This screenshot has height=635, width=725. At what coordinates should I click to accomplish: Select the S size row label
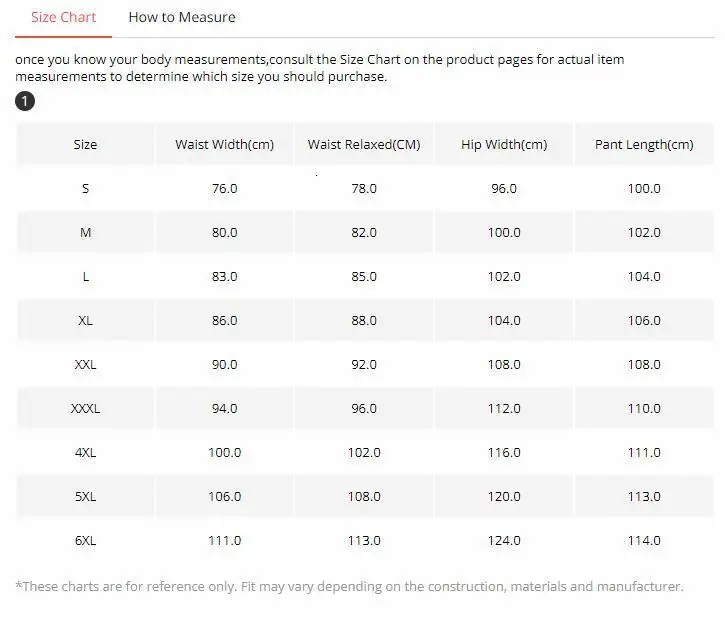point(85,188)
